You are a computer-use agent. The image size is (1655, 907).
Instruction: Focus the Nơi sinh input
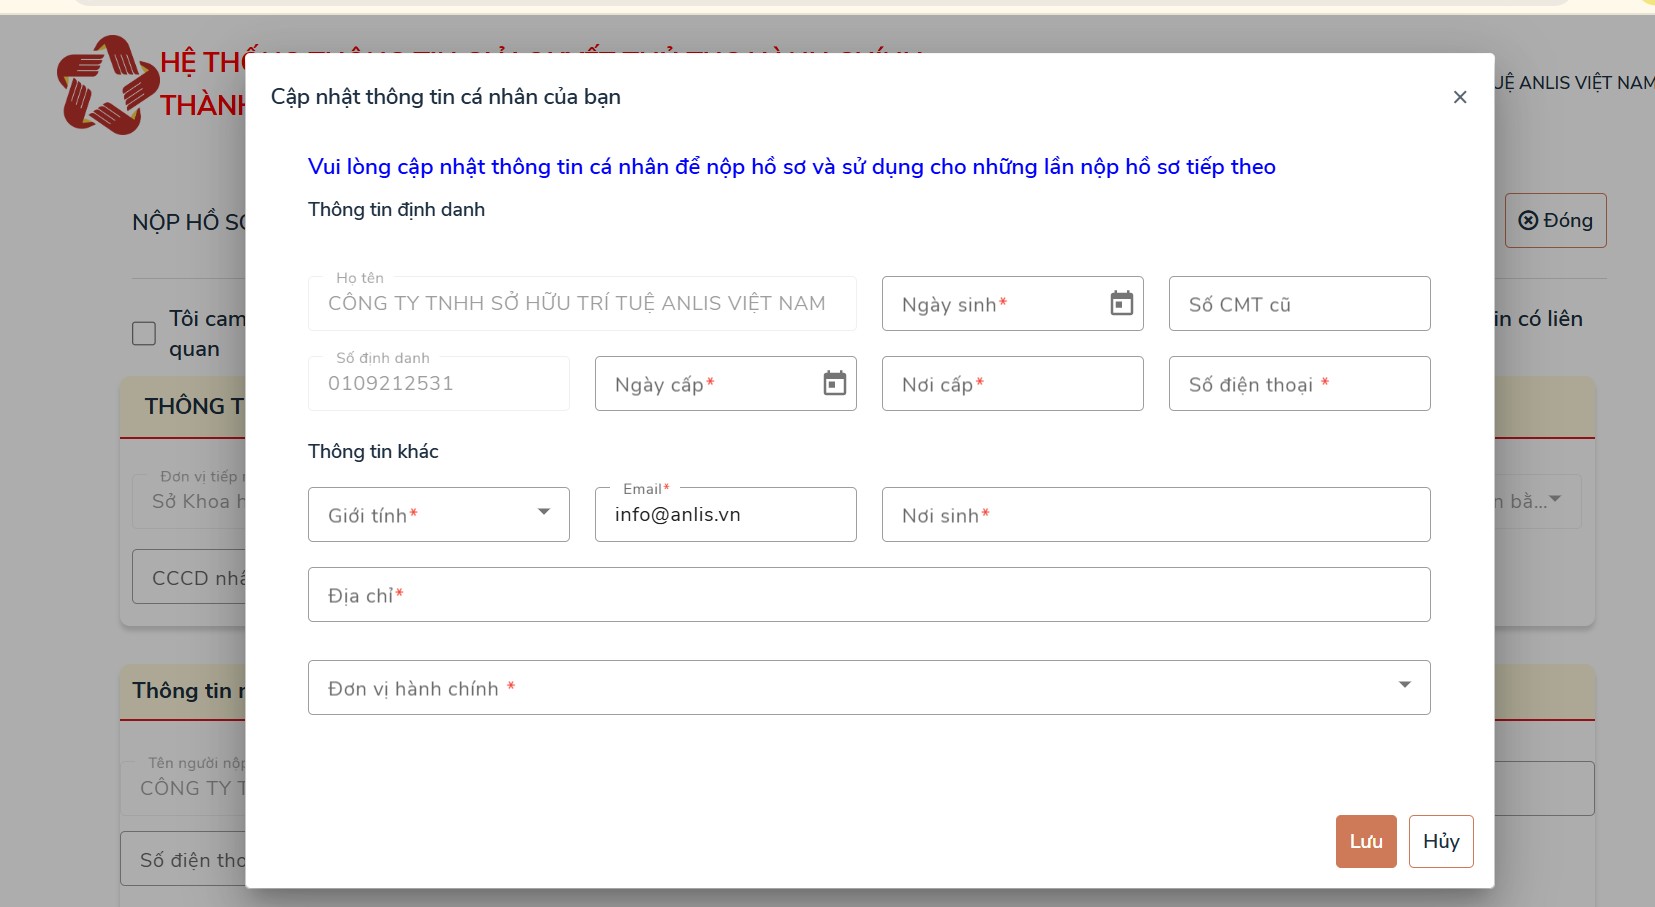click(x=1155, y=515)
